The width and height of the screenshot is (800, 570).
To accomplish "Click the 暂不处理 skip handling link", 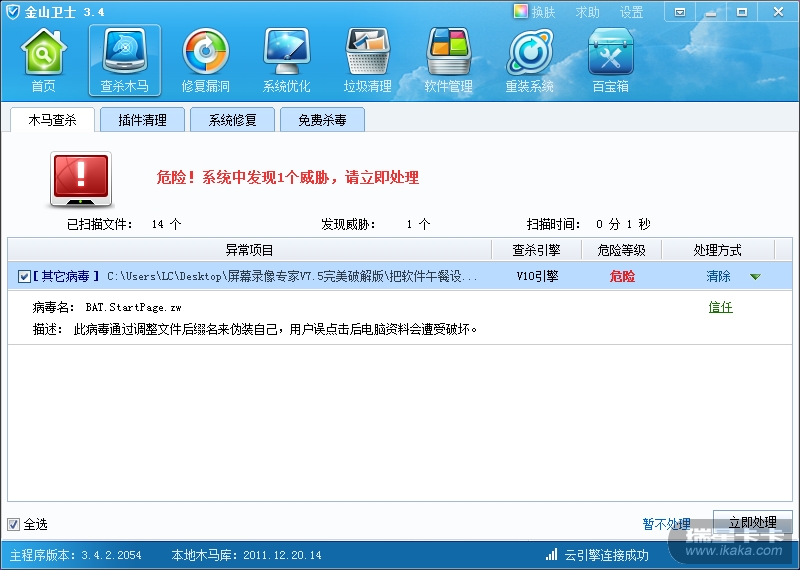I will point(666,524).
